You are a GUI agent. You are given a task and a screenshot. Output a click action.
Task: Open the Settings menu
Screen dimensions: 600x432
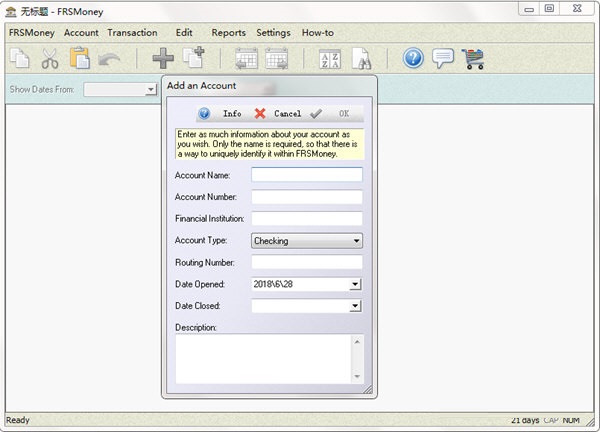(274, 33)
